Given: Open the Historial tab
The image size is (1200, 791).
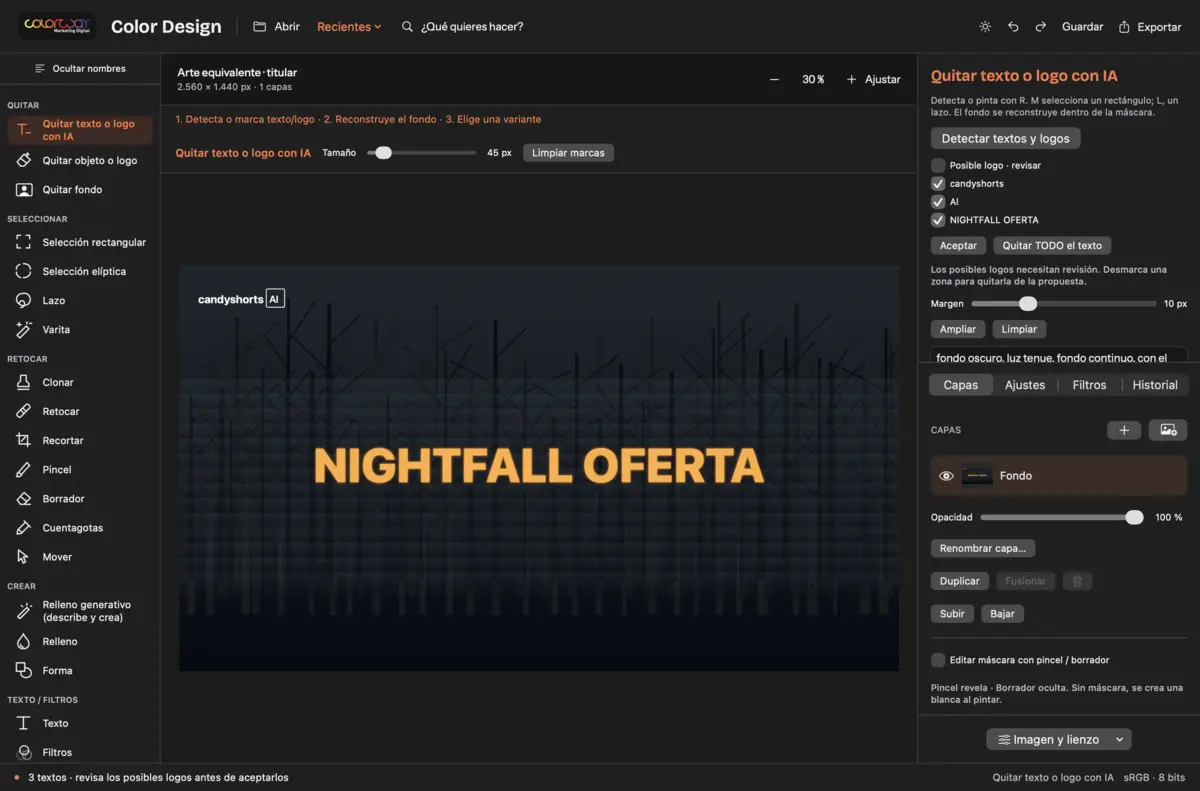Looking at the screenshot, I should point(1155,385).
